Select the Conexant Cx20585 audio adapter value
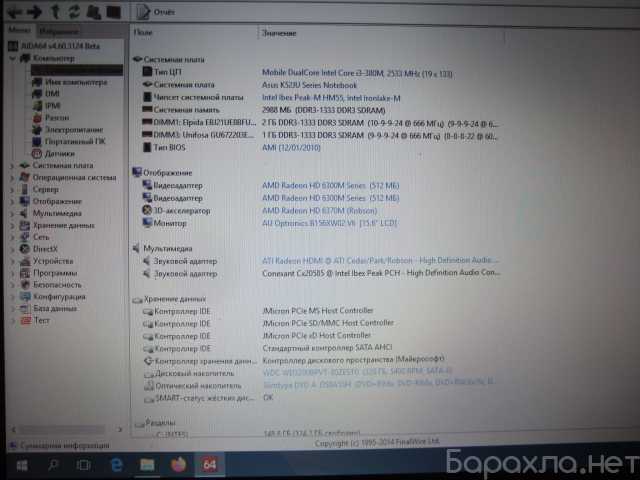The height and width of the screenshot is (480, 640). pyautogui.click(x=381, y=273)
